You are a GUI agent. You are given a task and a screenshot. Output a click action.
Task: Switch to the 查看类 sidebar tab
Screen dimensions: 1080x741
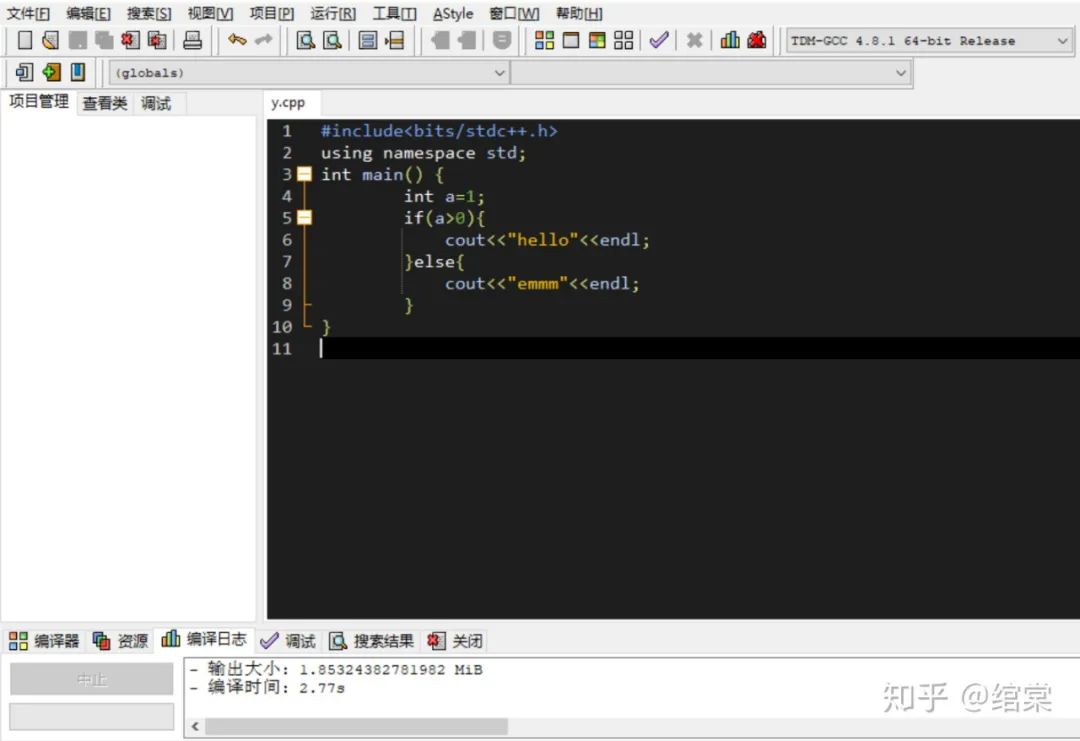coord(105,103)
